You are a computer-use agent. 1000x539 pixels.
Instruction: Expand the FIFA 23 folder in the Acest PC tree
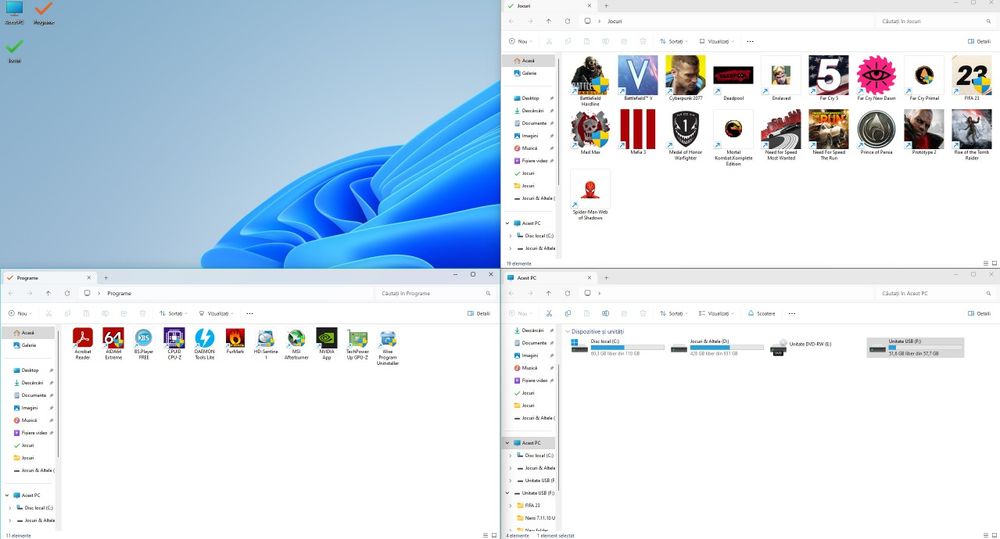click(510, 506)
